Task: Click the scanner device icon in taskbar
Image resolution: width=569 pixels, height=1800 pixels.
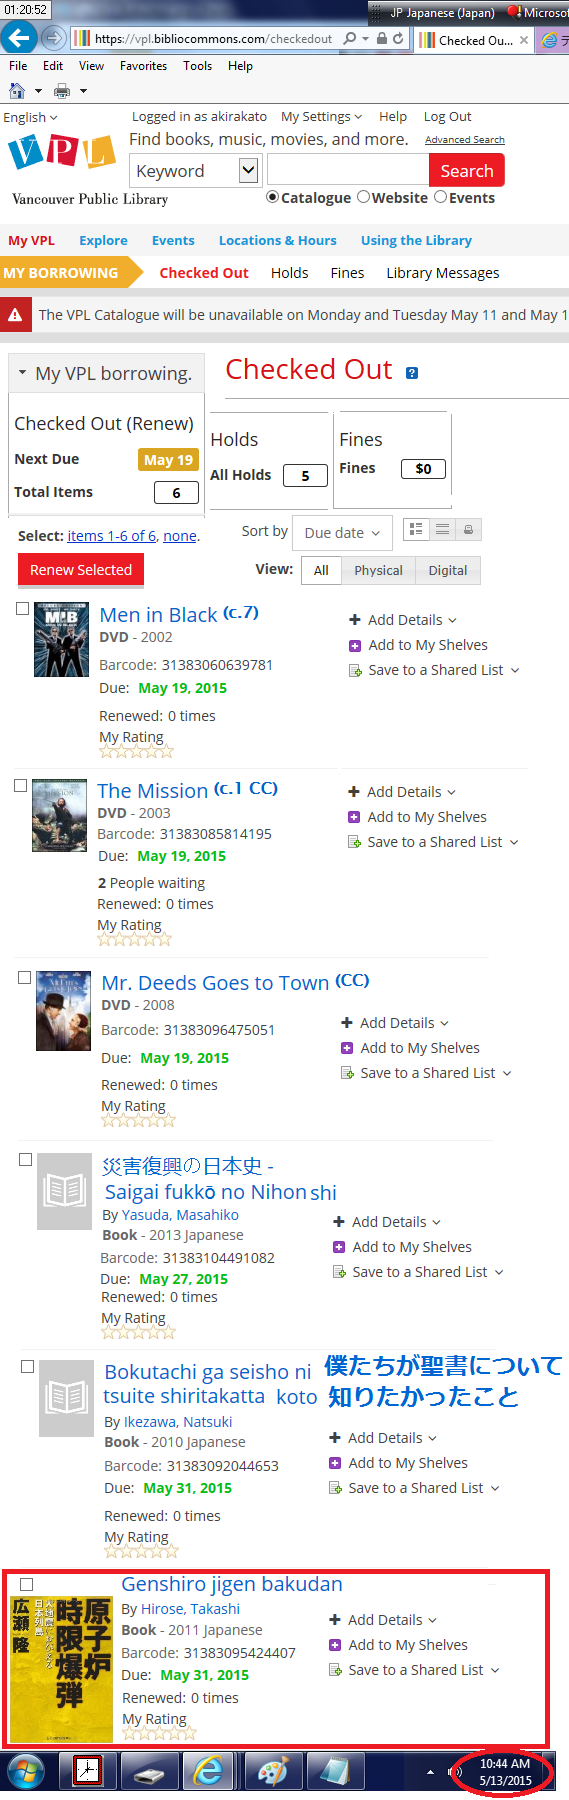Action: (x=148, y=1772)
